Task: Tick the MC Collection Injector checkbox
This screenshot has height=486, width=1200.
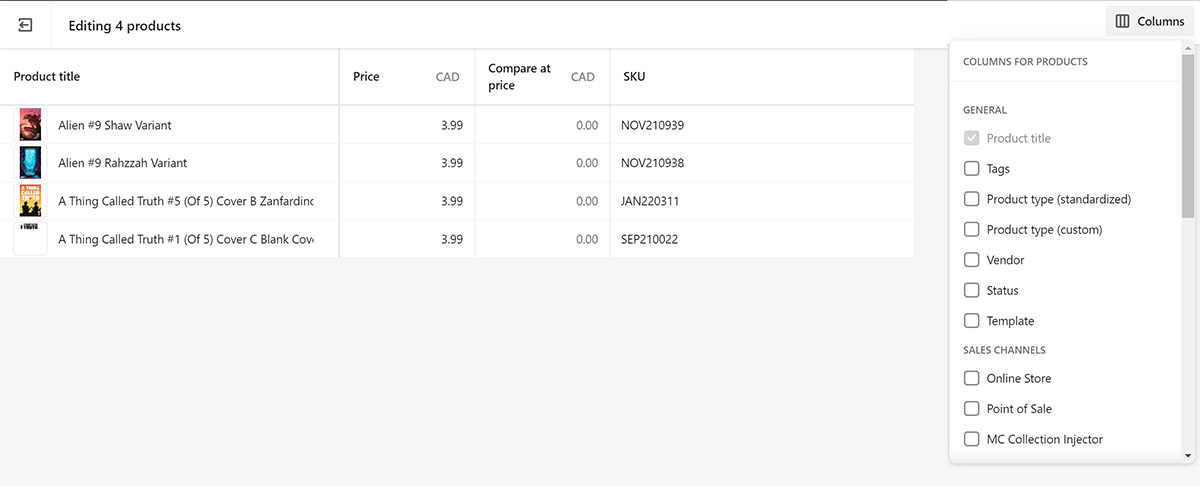Action: click(x=971, y=439)
